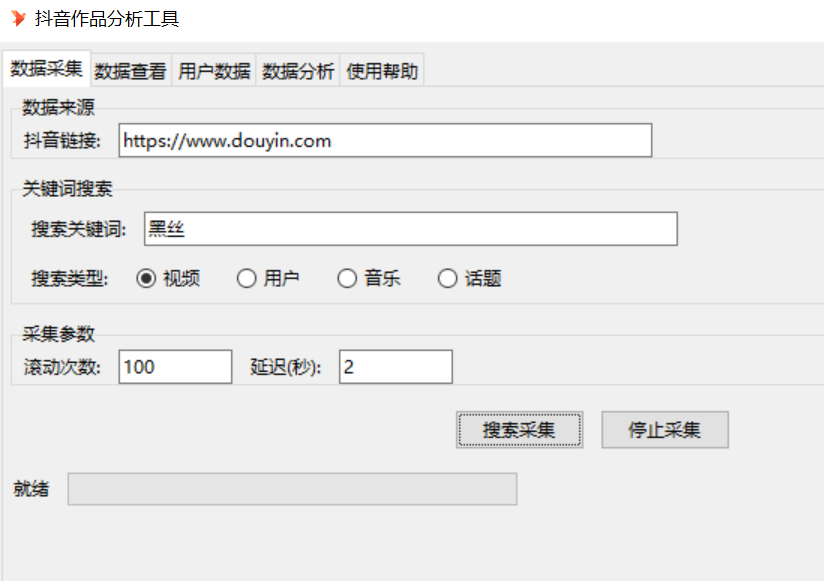This screenshot has width=824, height=581.
Task: Focus the 抖音链接 URL input field
Action: pos(384,141)
